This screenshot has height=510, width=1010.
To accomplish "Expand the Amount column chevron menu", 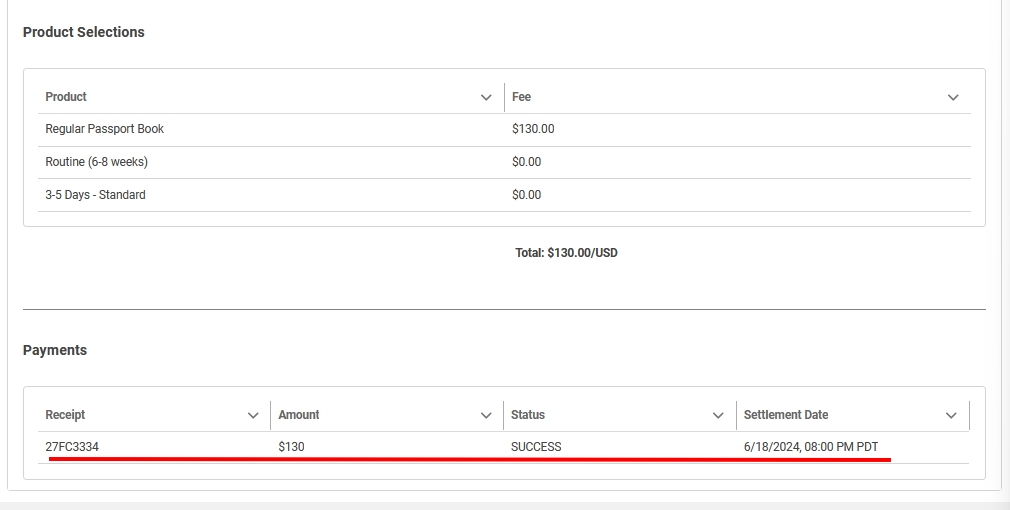I will [x=486, y=416].
